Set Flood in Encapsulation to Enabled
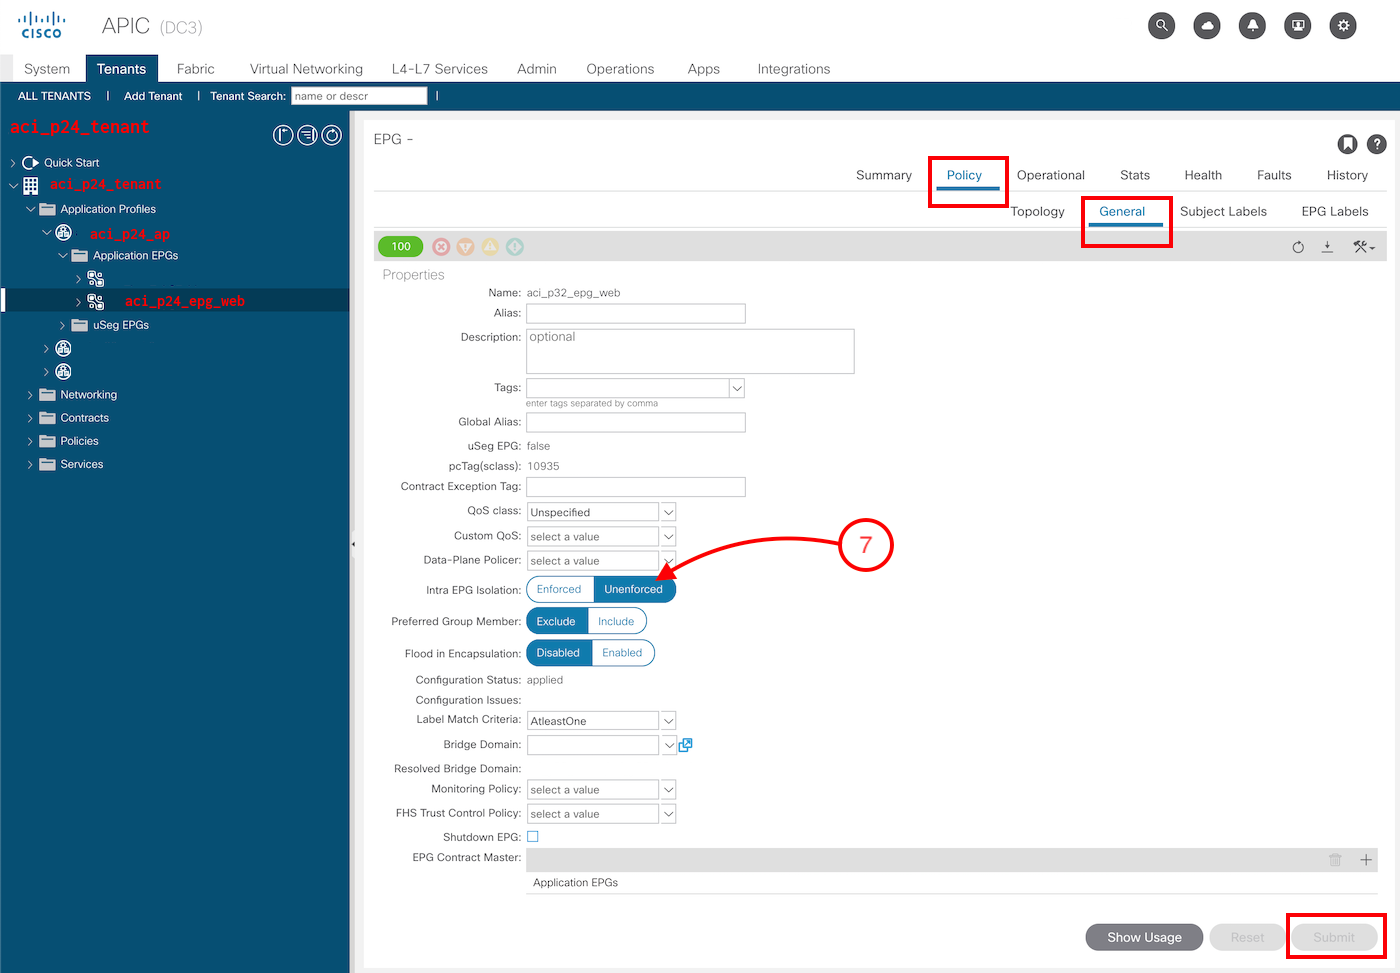The height and width of the screenshot is (973, 1400). (622, 653)
